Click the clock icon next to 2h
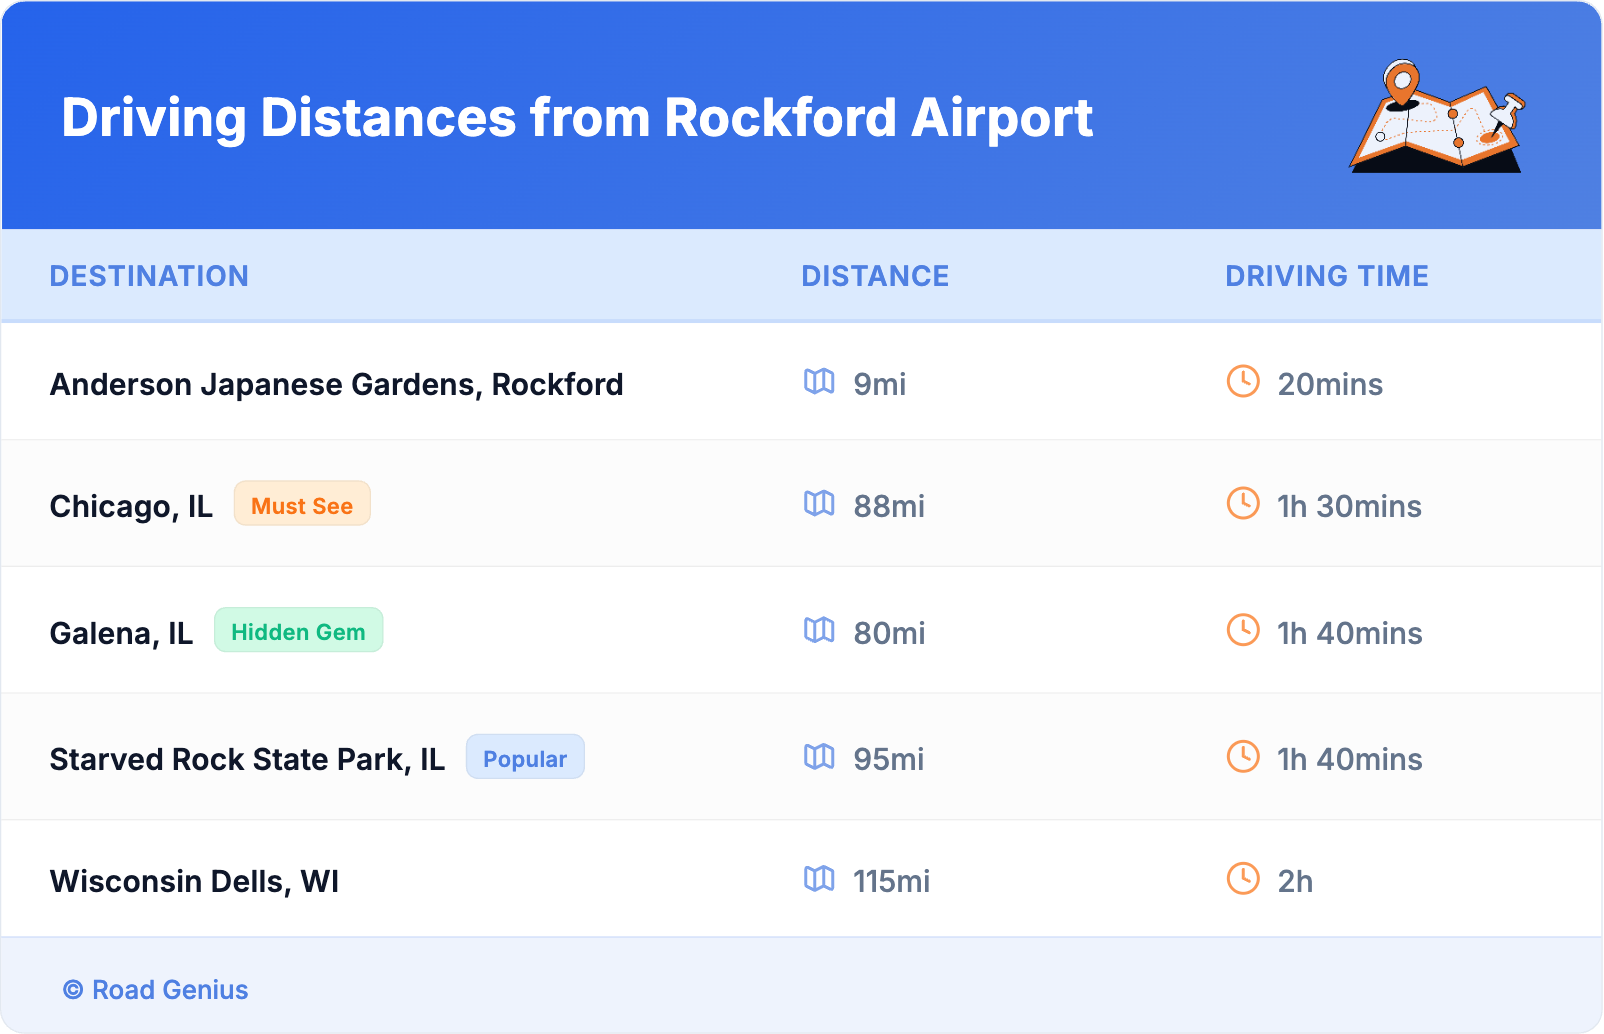Image resolution: width=1604 pixels, height=1034 pixels. pyautogui.click(x=1243, y=879)
